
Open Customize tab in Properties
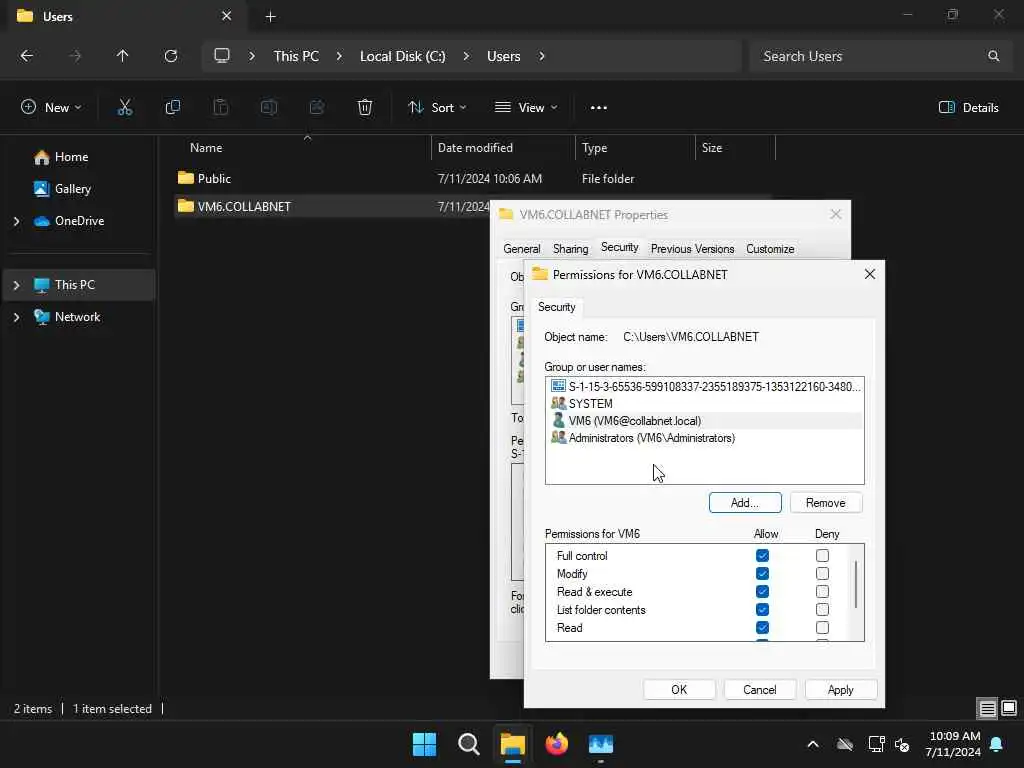[x=770, y=249]
